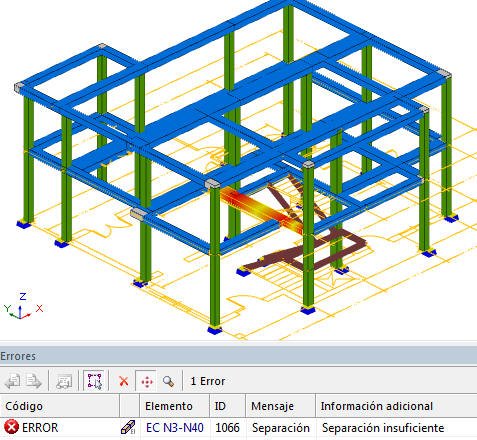
Task: Click the Mensaje column header
Action: click(272, 406)
